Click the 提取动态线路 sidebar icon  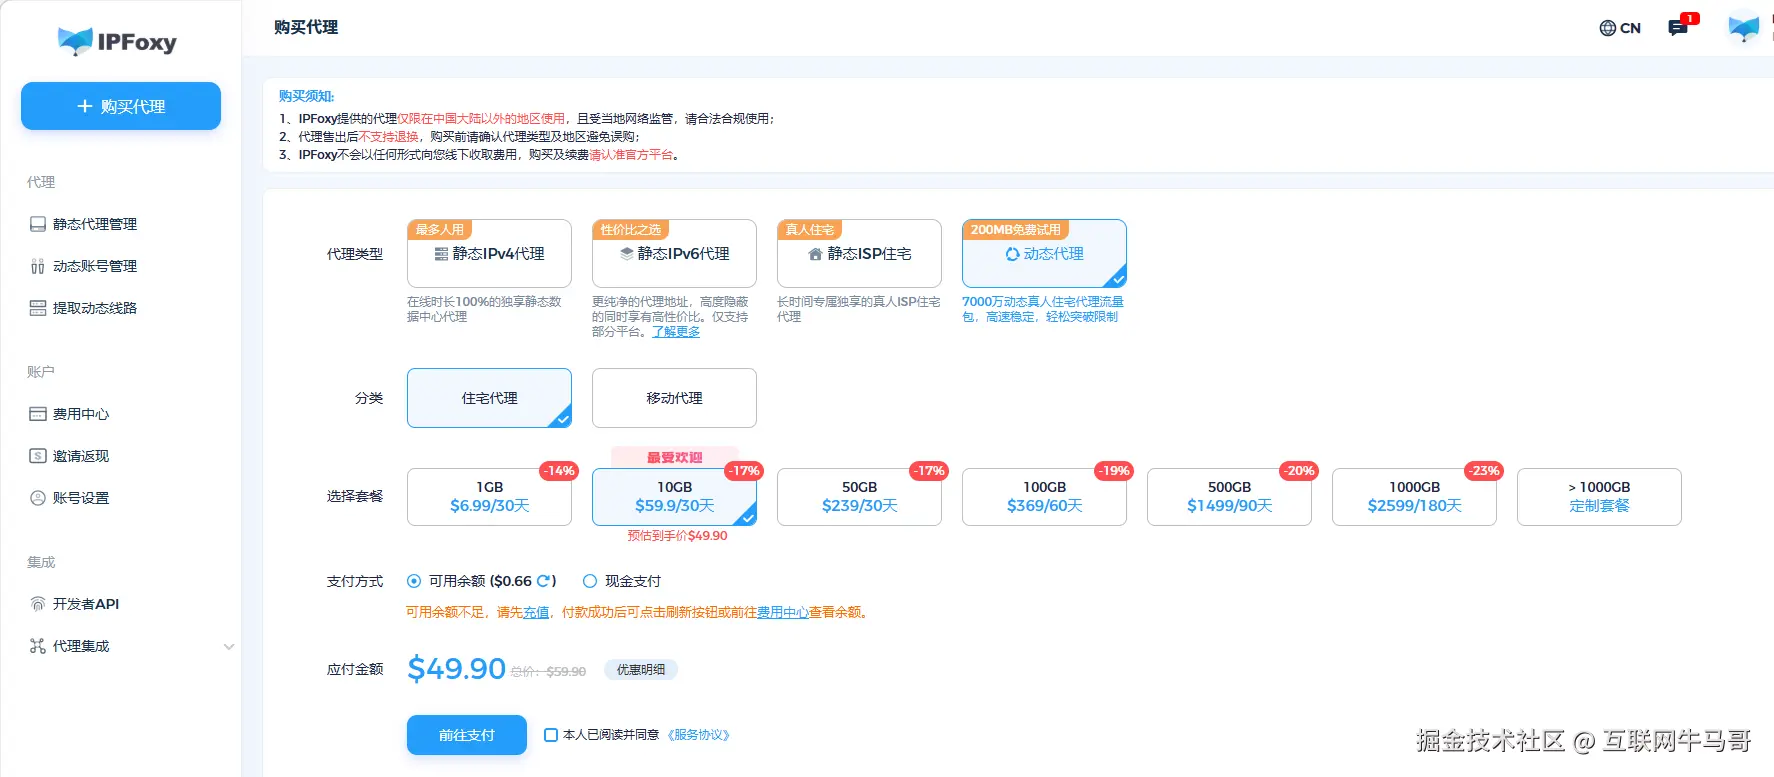pyautogui.click(x=38, y=308)
